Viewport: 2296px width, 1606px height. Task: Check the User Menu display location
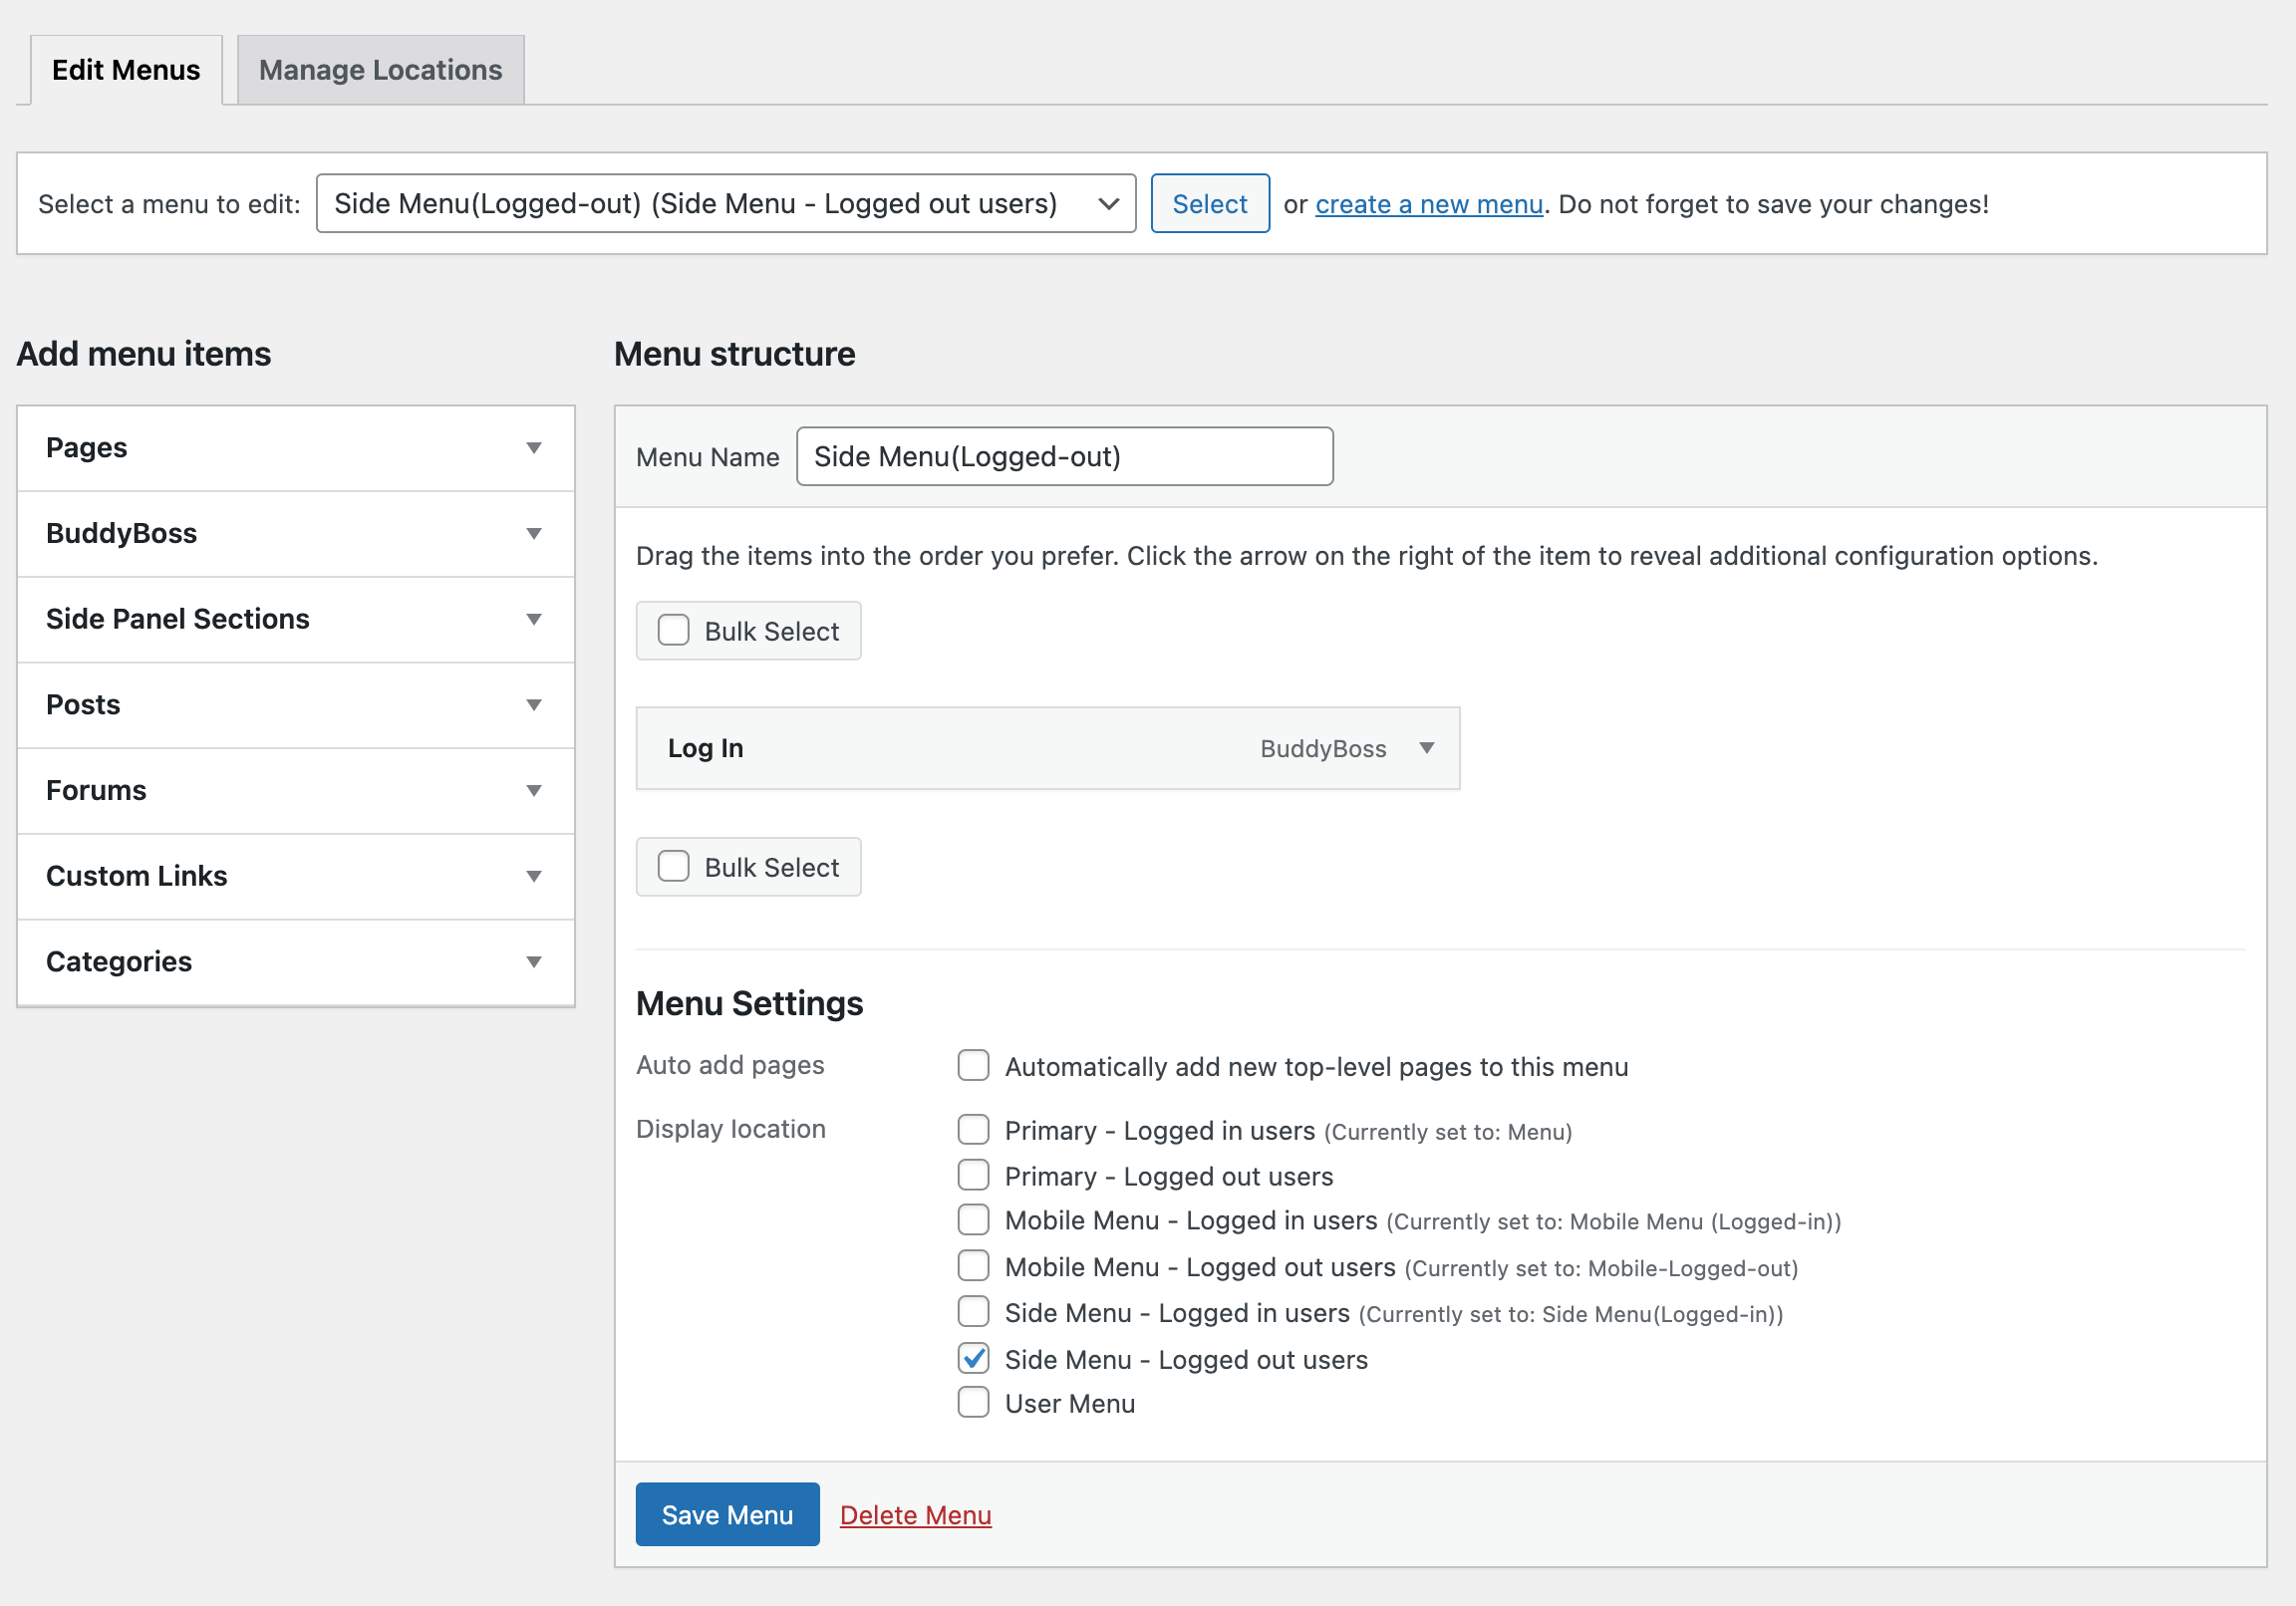coord(973,1403)
